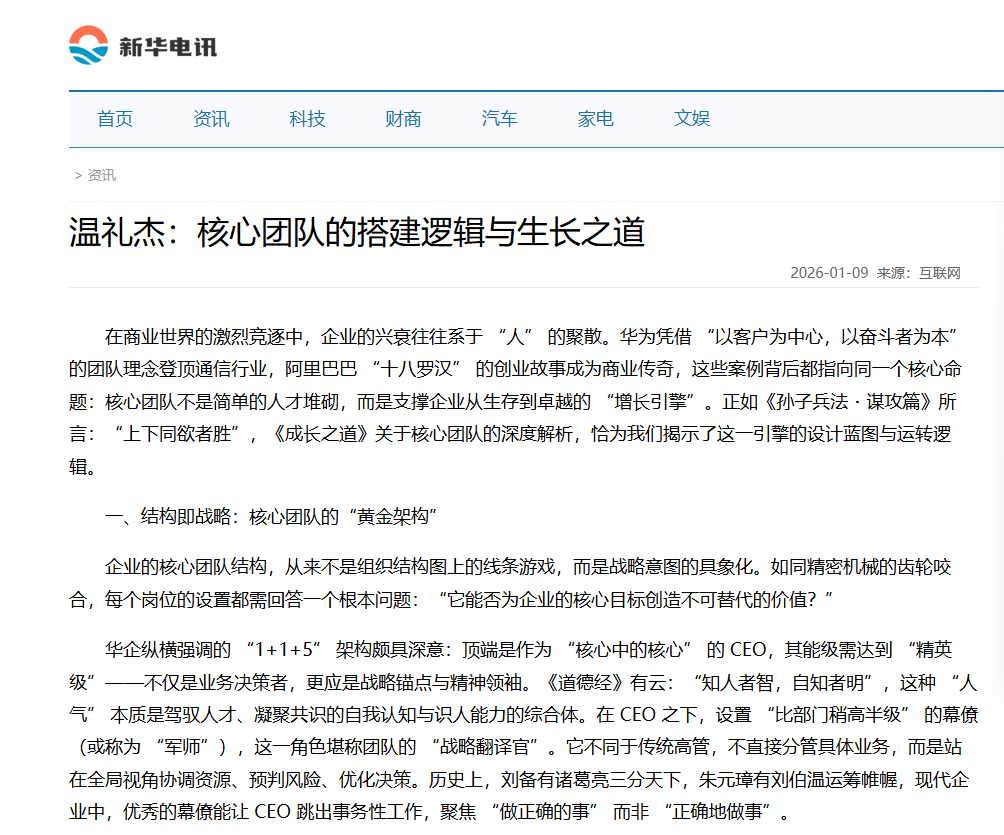
Task: Visit the 财商 section
Action: click(x=401, y=118)
